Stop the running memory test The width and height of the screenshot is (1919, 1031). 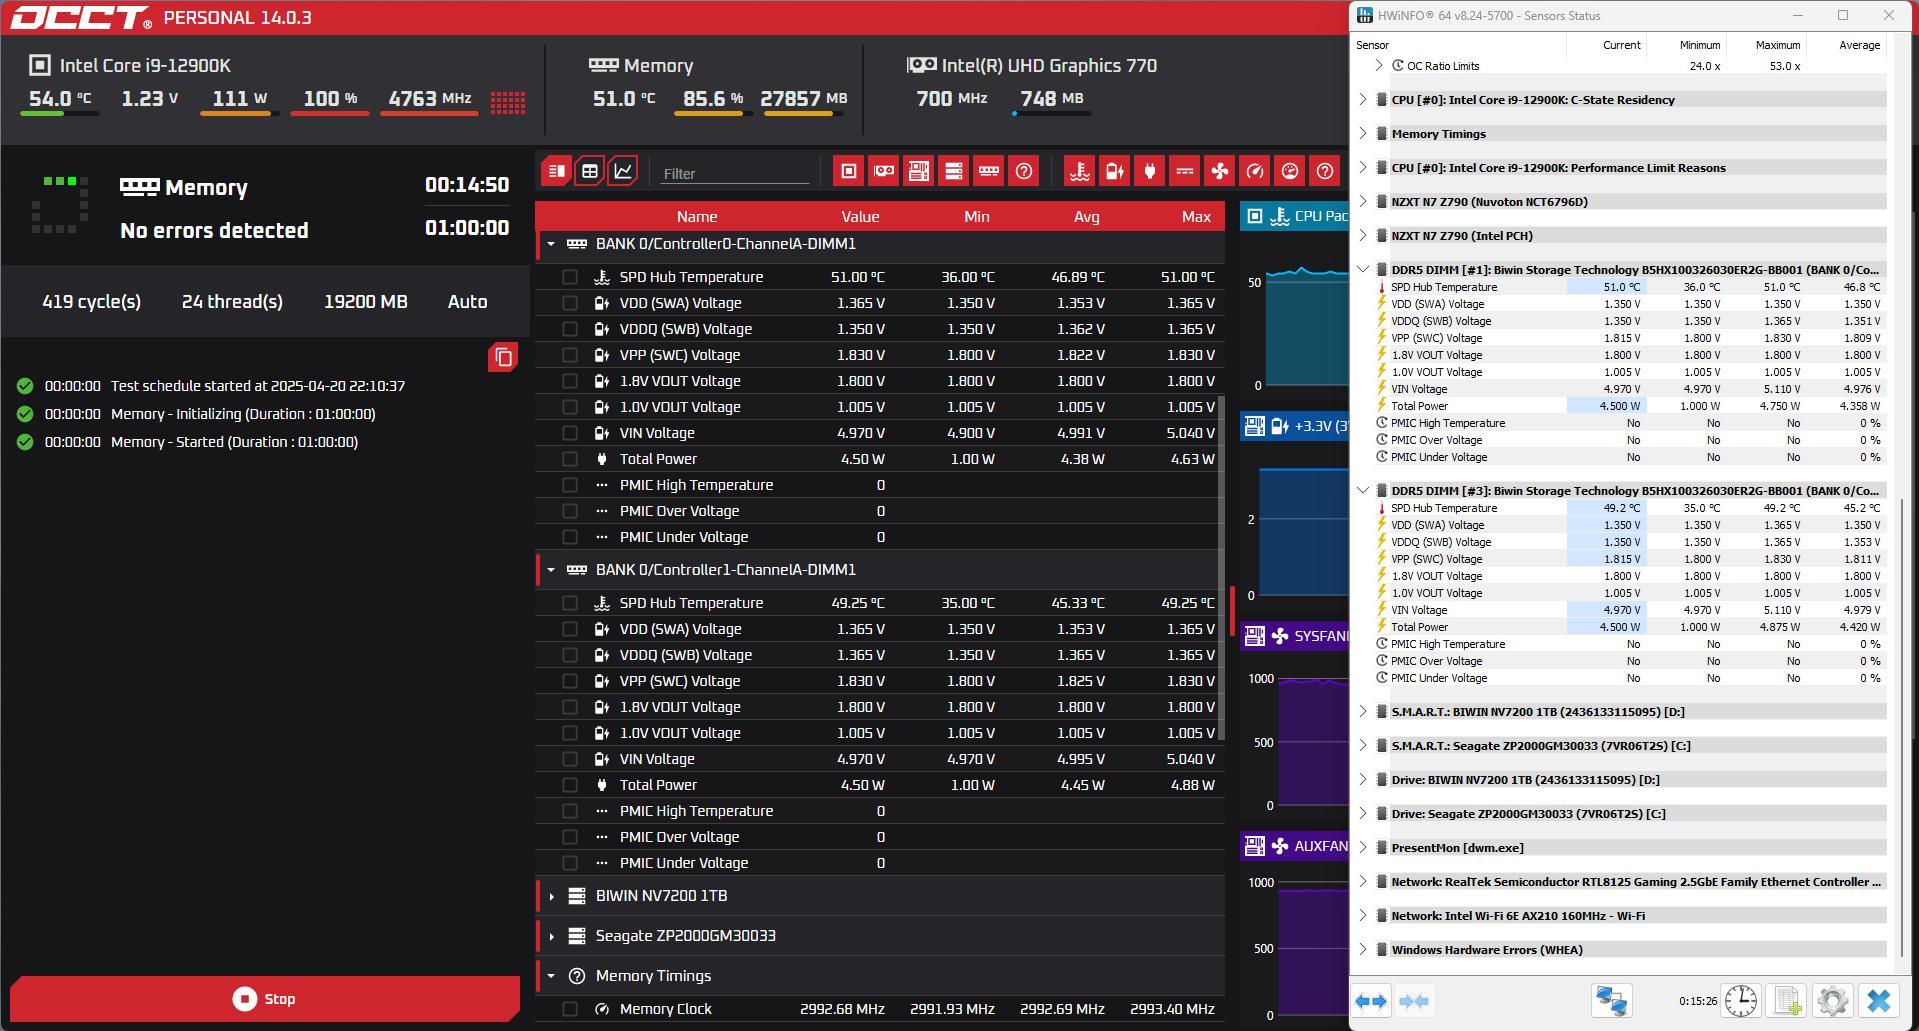[265, 999]
